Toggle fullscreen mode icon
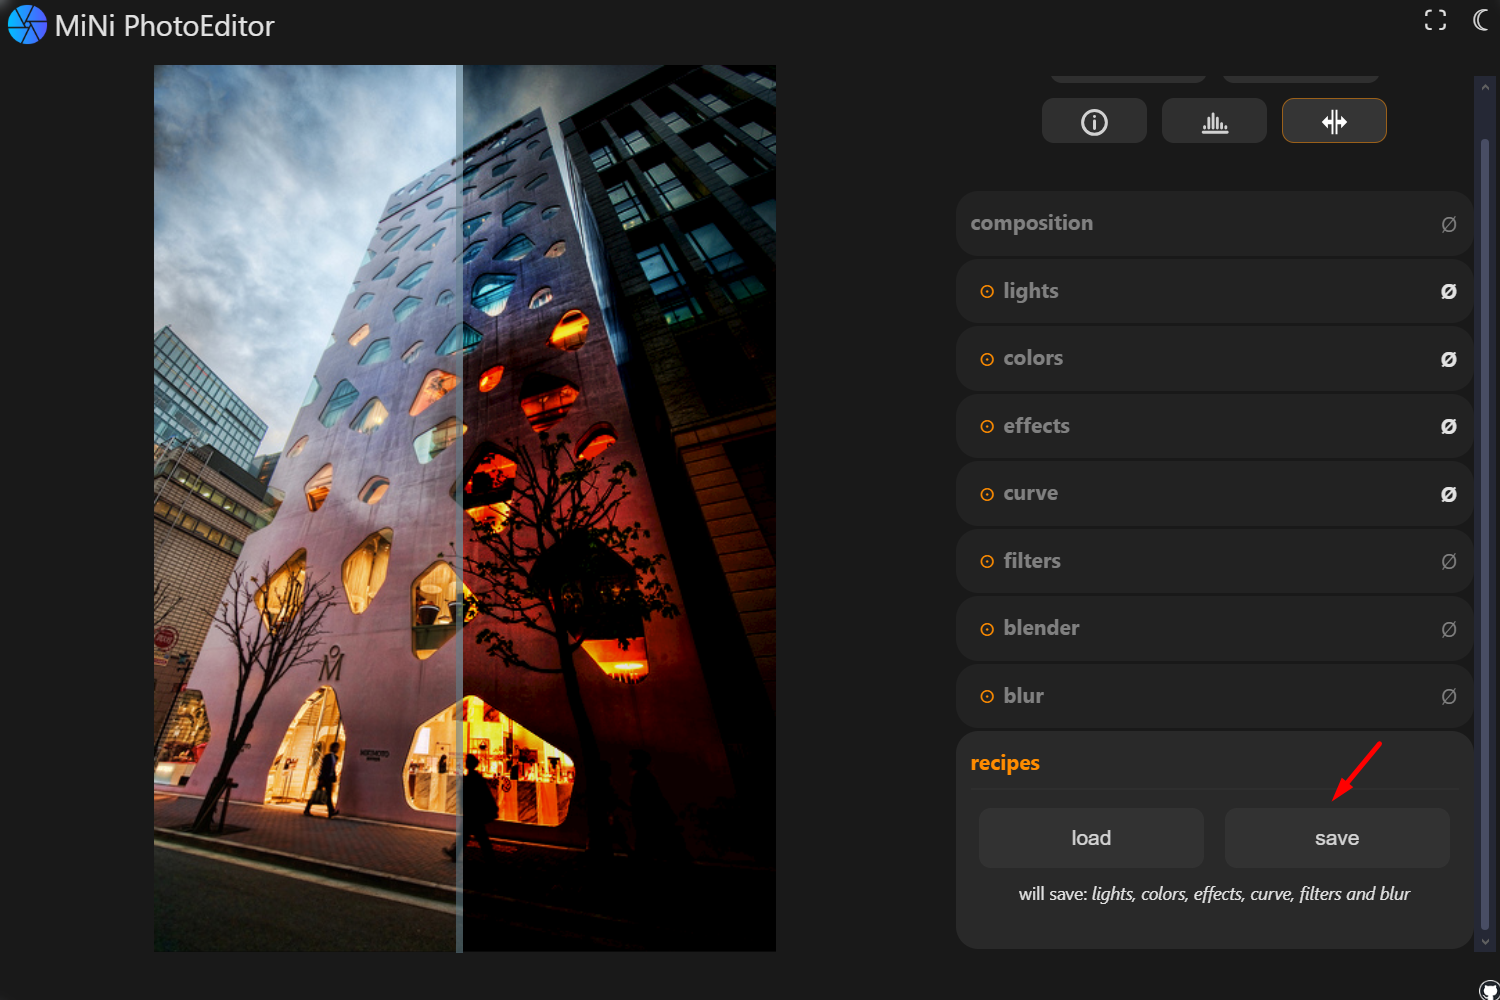The height and width of the screenshot is (1000, 1500). click(x=1435, y=20)
